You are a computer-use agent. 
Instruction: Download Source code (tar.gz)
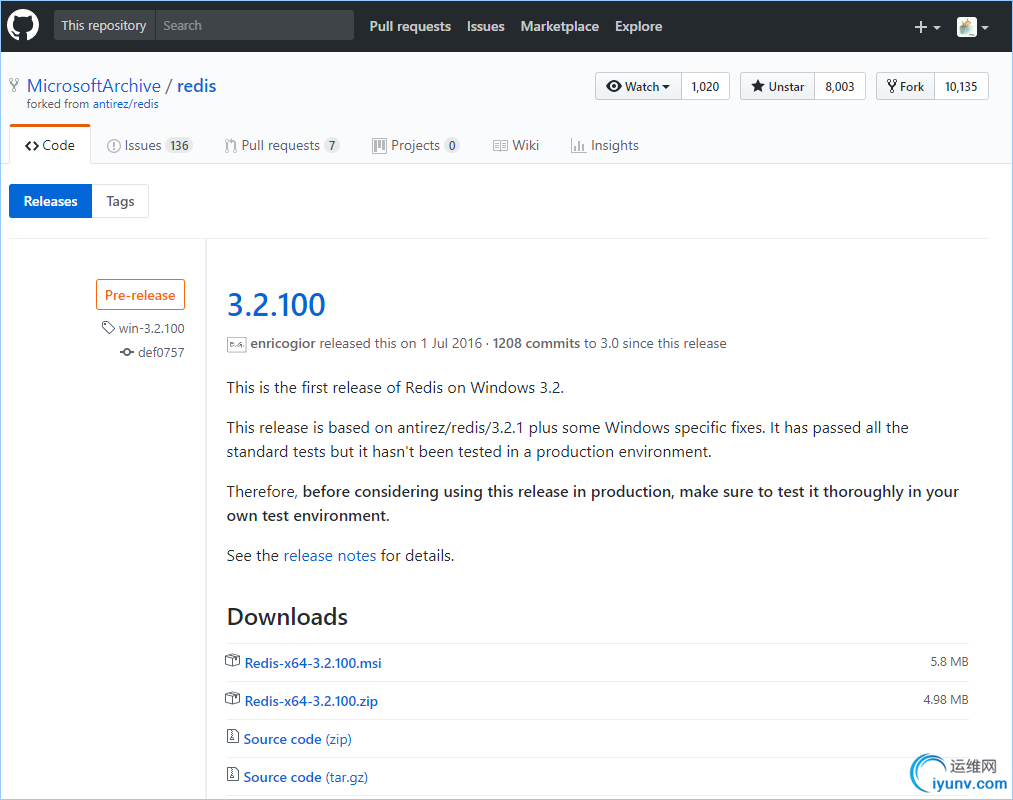pyautogui.click(x=306, y=777)
